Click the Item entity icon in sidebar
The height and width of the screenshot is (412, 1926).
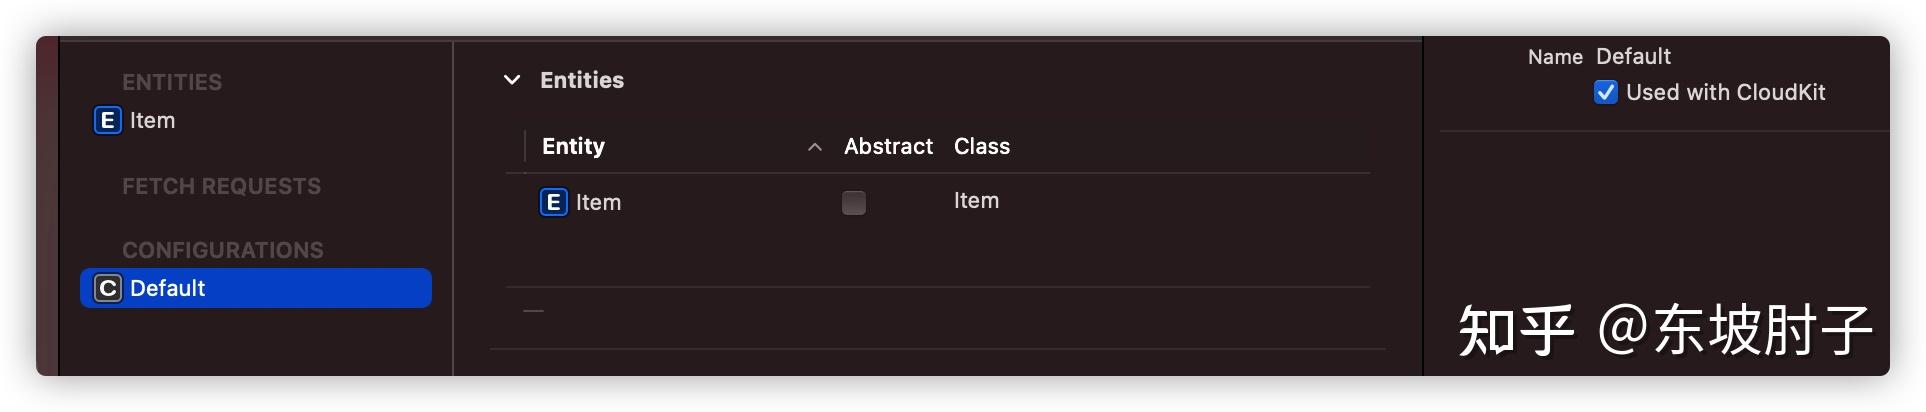coord(107,120)
